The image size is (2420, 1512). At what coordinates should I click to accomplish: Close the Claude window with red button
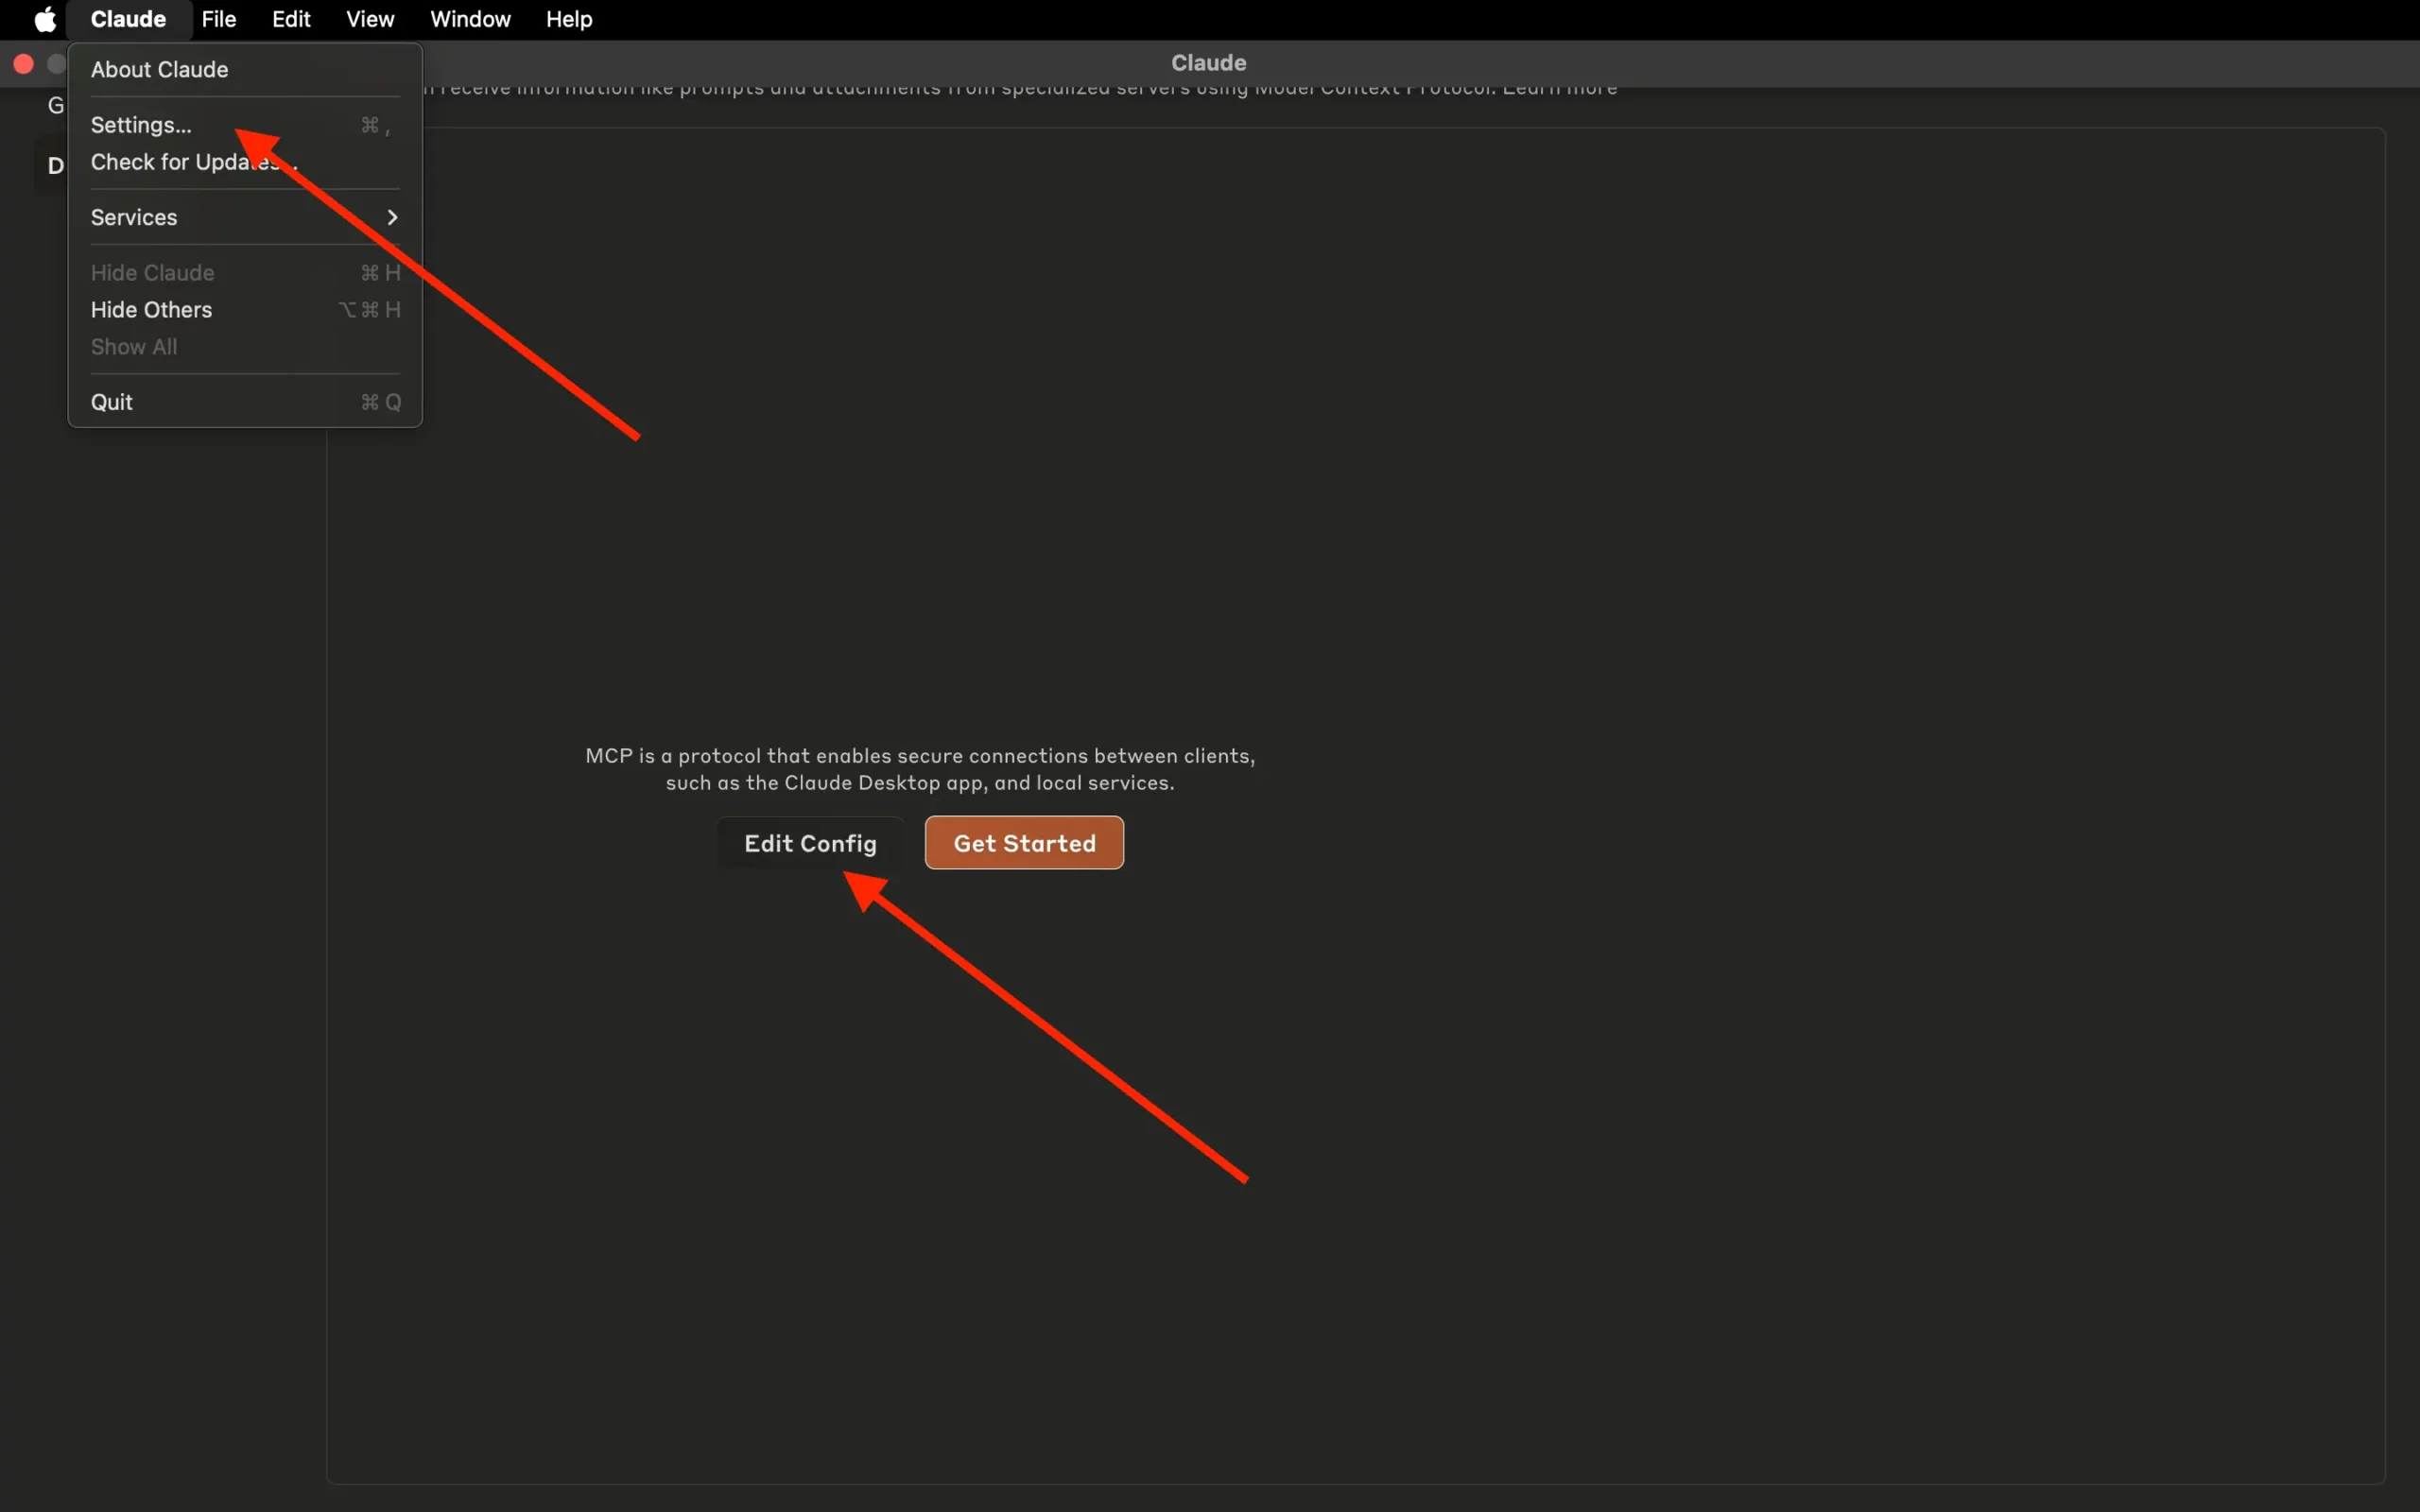[x=24, y=64]
